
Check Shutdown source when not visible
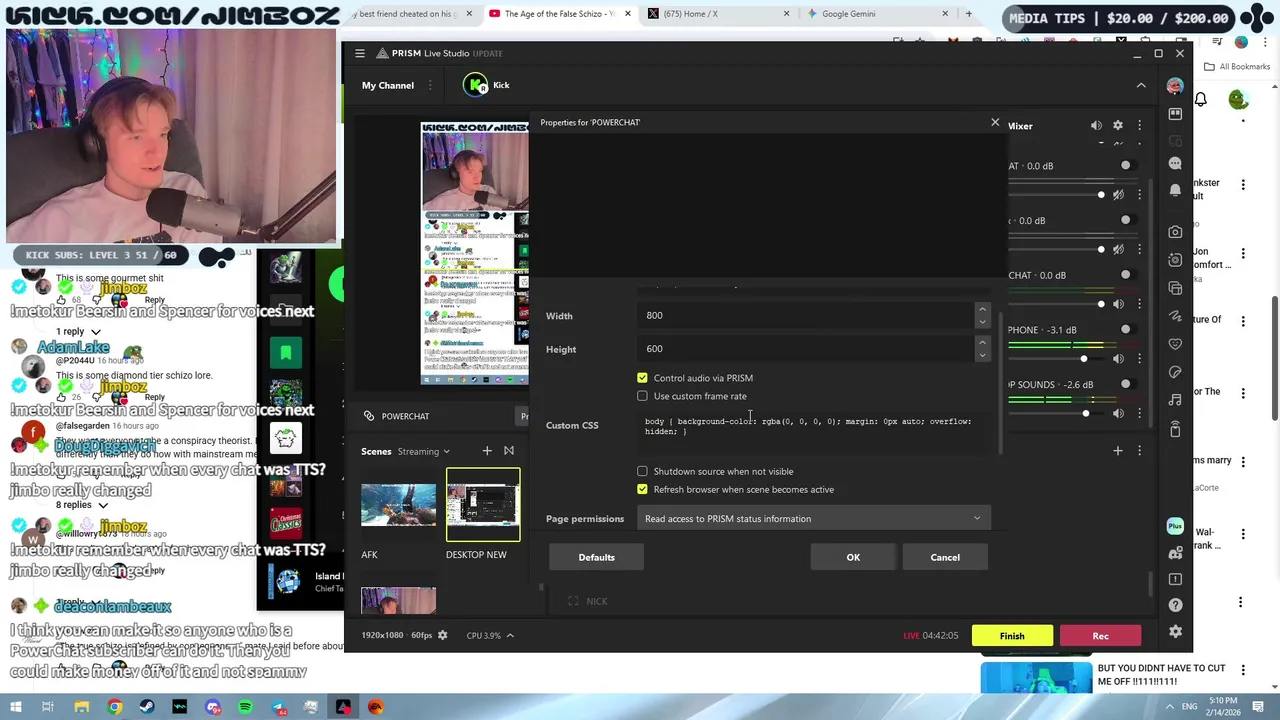(x=642, y=471)
